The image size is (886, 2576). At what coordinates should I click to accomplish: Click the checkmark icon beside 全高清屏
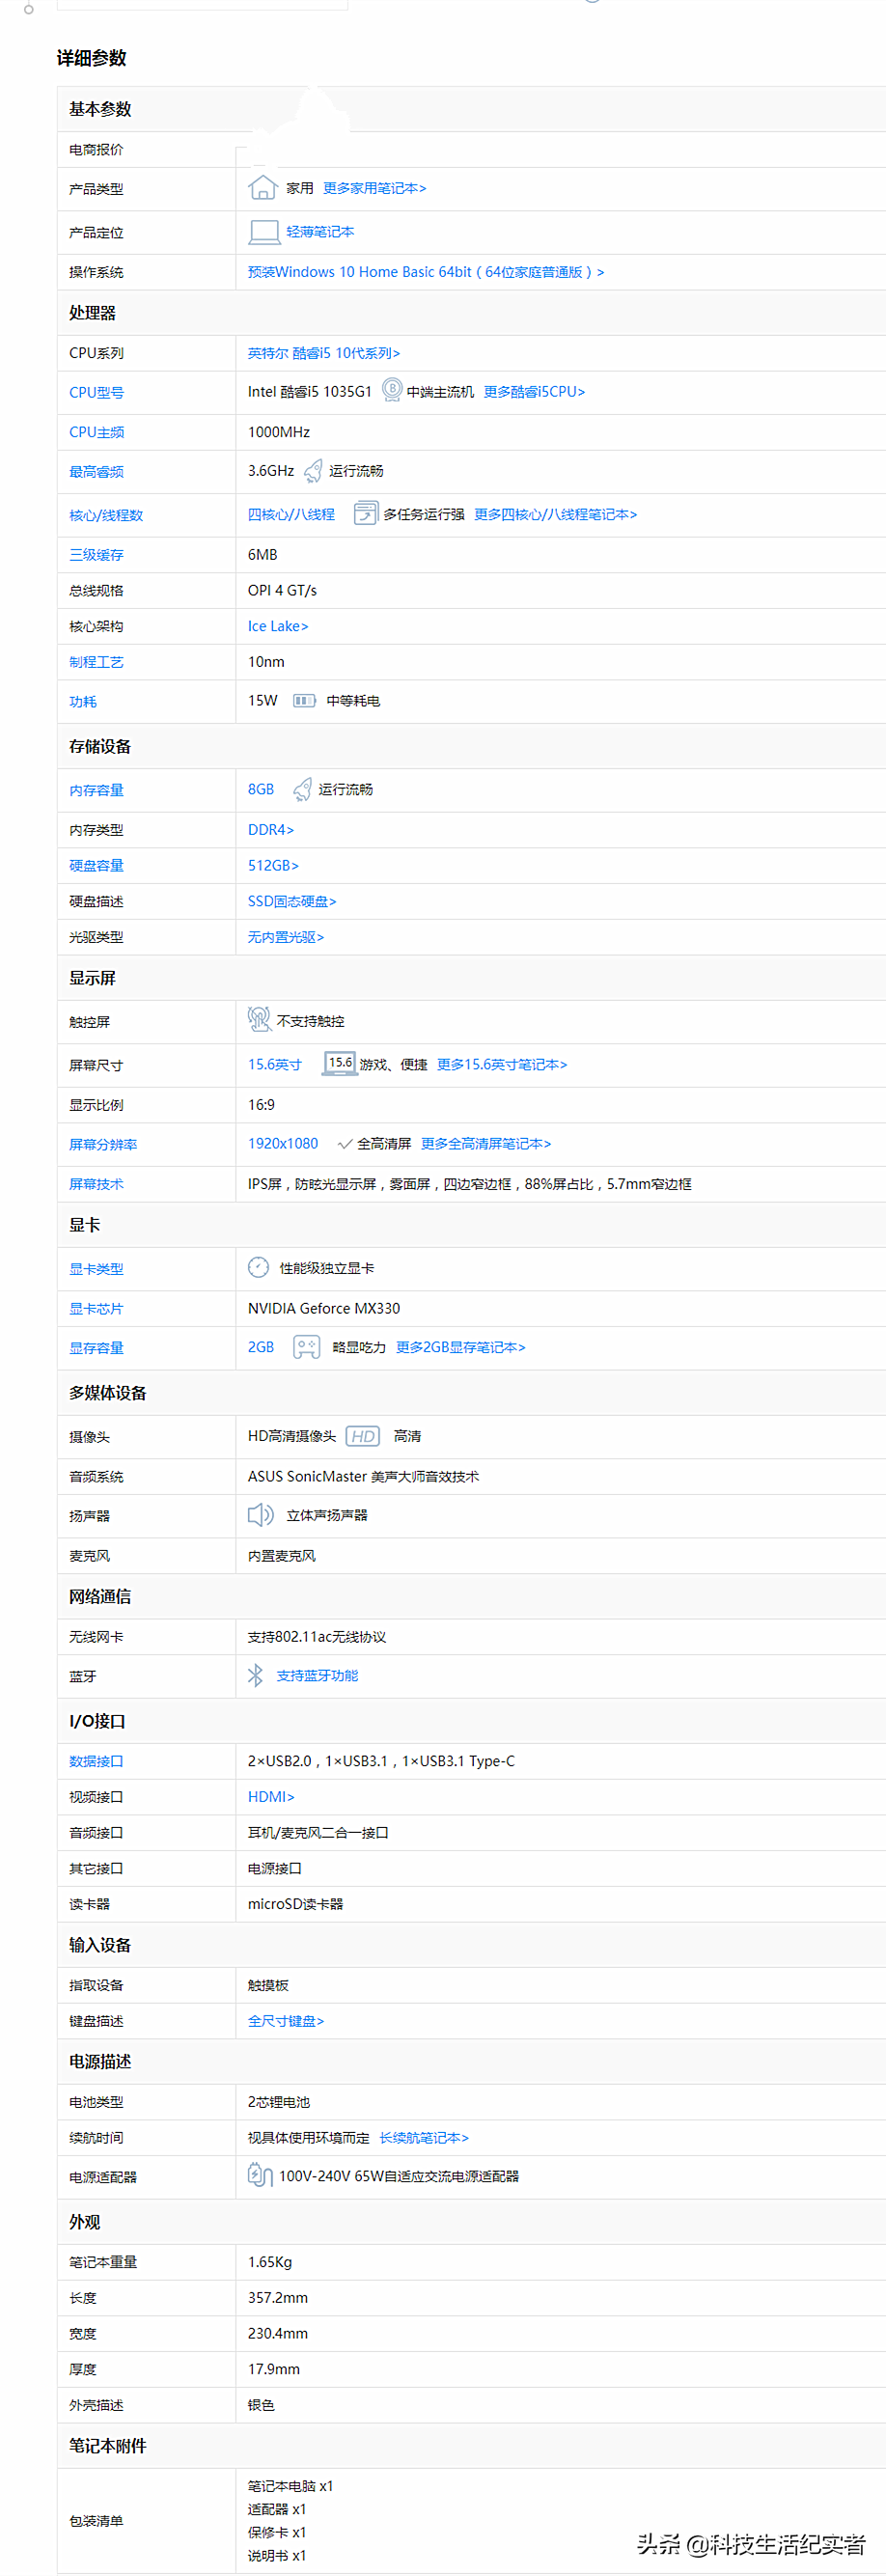tap(345, 1144)
